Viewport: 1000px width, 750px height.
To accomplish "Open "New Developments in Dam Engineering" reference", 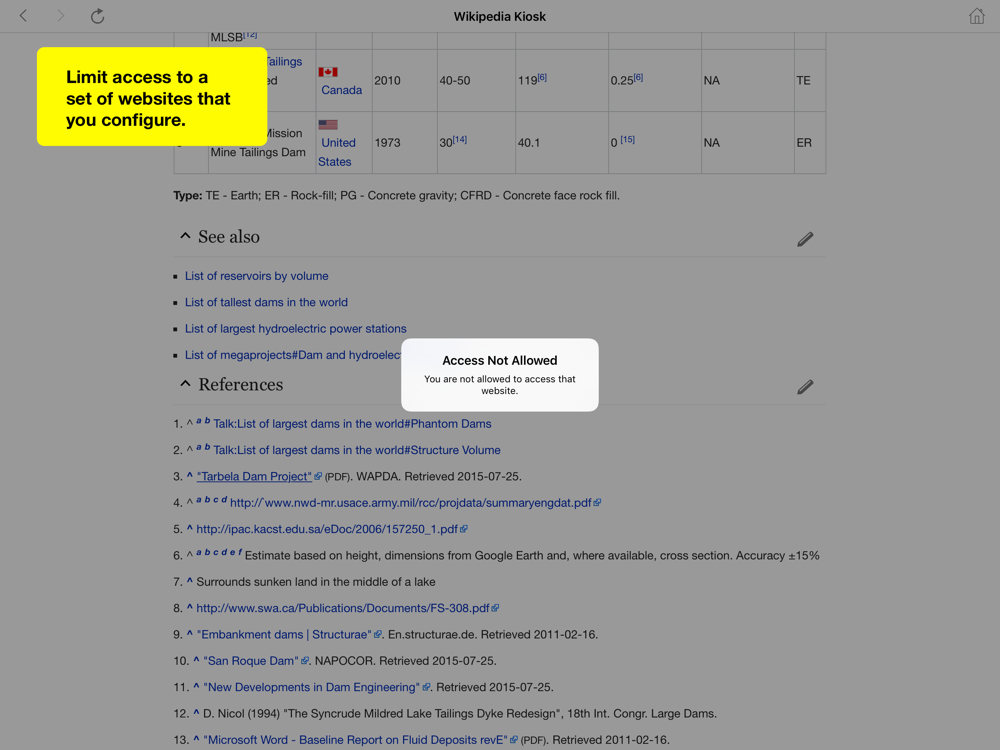I will [311, 688].
